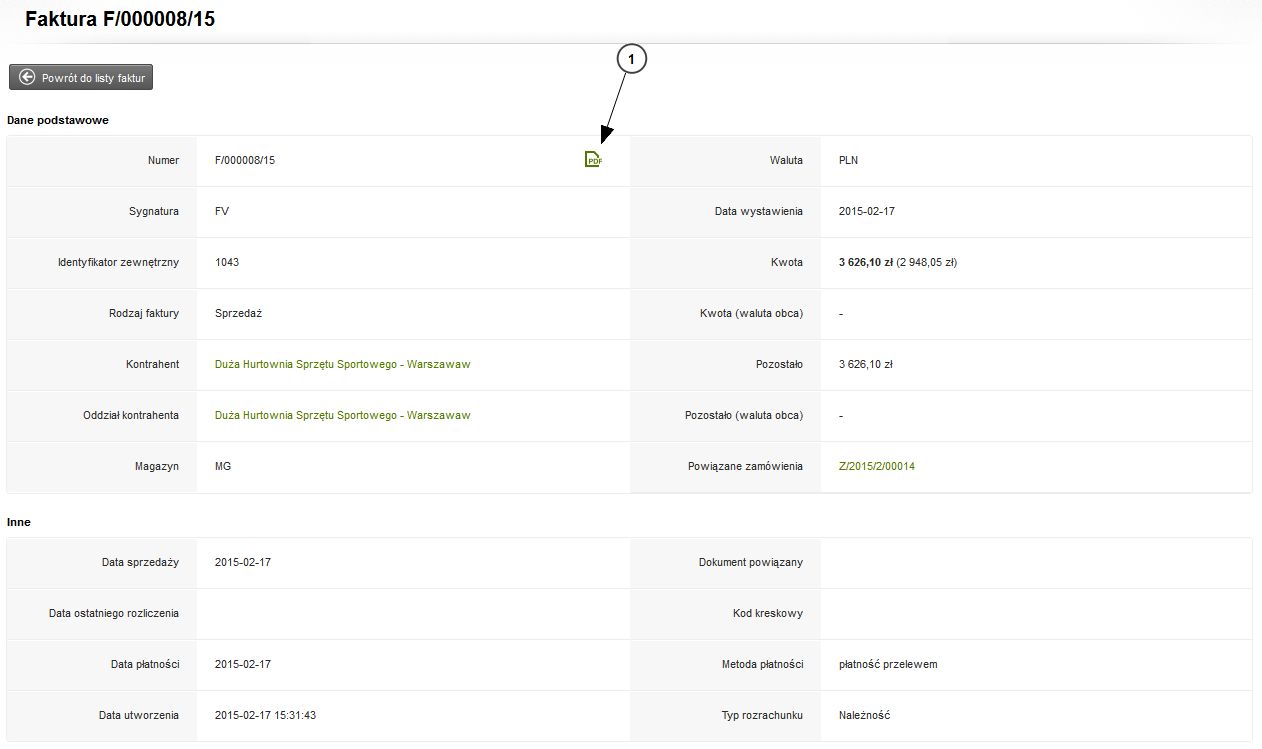Click the Data wystawienia date value

tap(866, 211)
